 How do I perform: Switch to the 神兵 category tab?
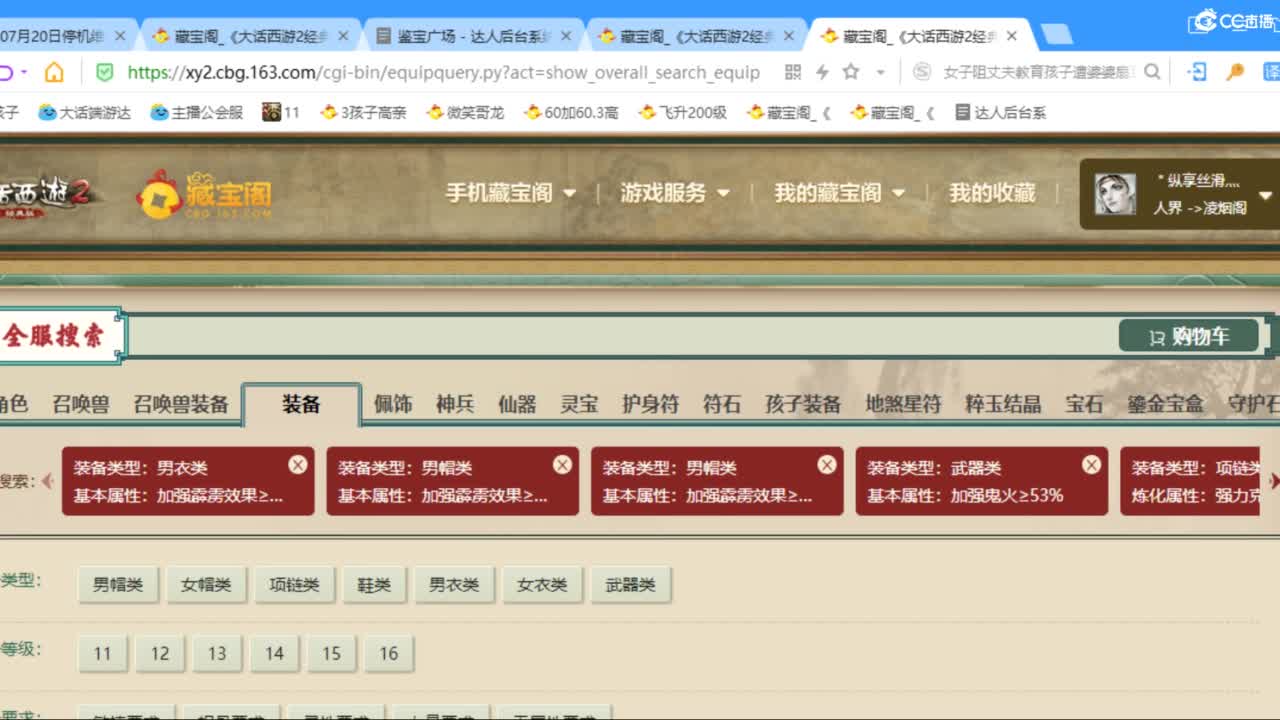tap(455, 404)
